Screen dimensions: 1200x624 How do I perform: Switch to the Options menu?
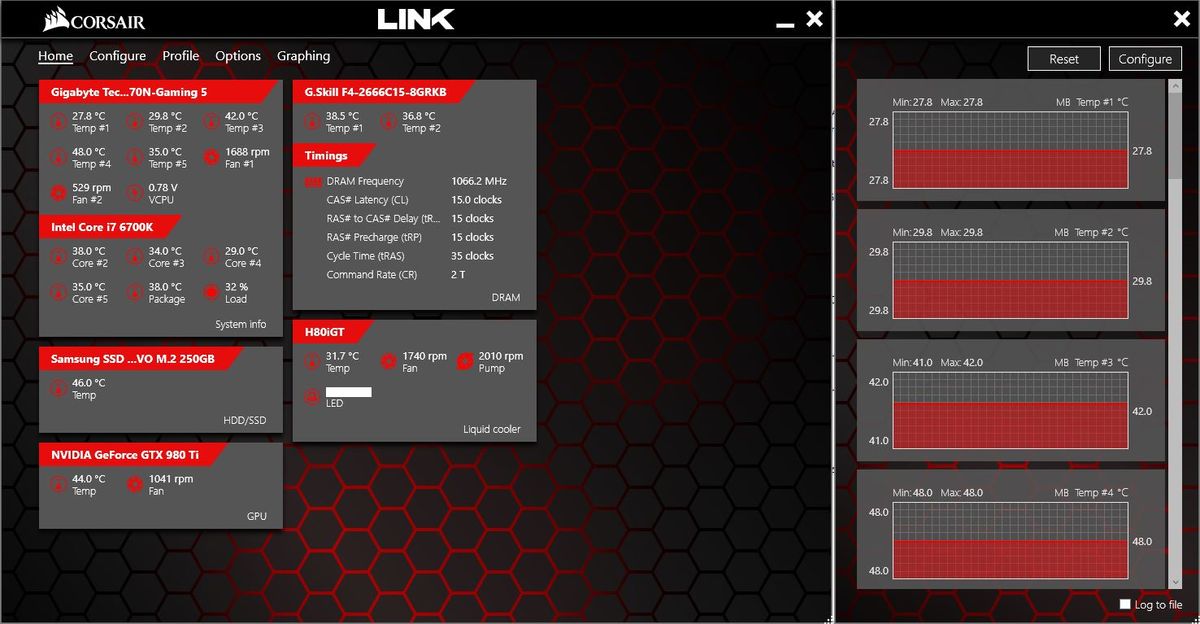coord(237,56)
